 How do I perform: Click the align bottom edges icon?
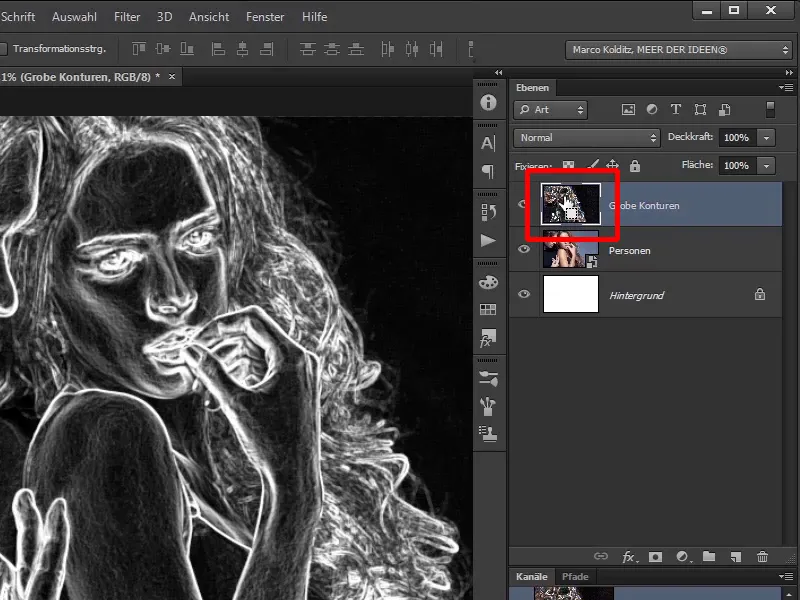pos(187,49)
